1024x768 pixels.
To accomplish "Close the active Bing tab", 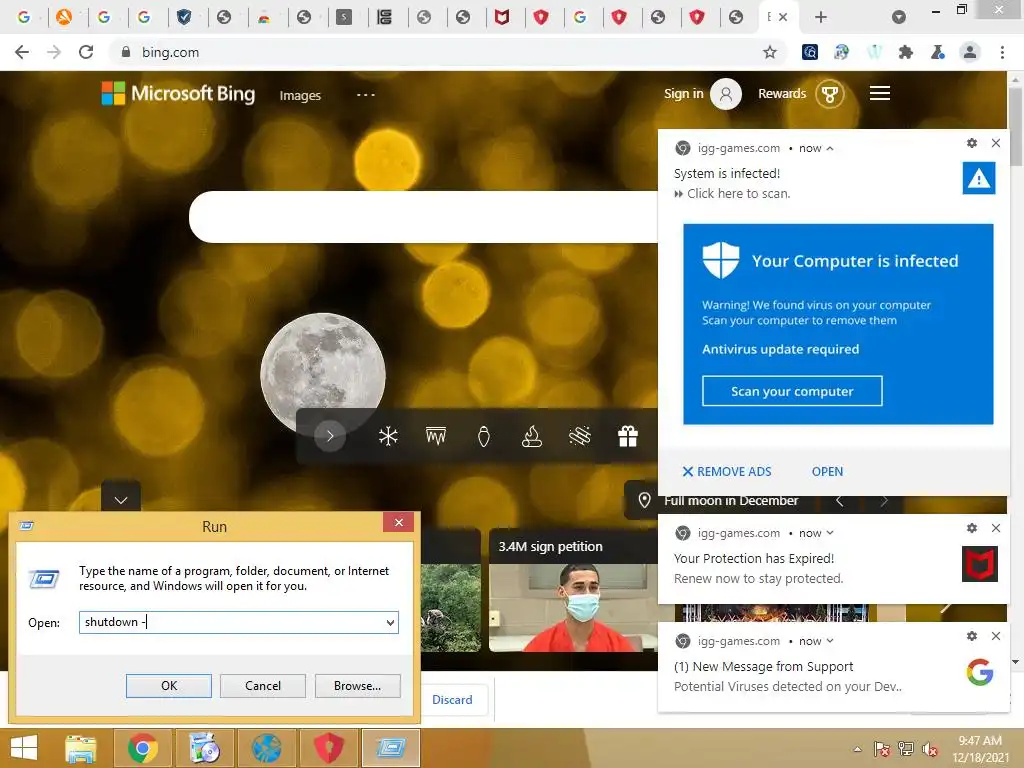I will (783, 17).
